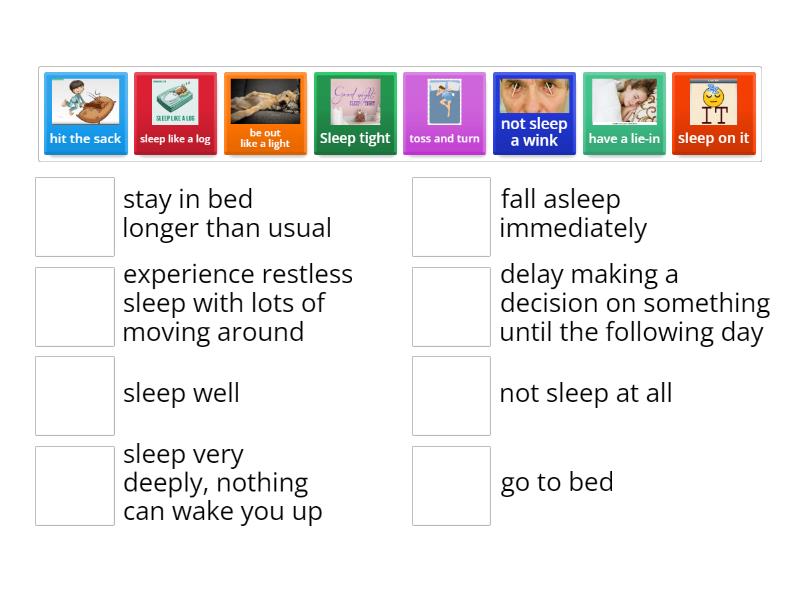This screenshot has height=600, width=800.
Task: Click the orange 'sleep on it' emoji card
Action: (714, 113)
